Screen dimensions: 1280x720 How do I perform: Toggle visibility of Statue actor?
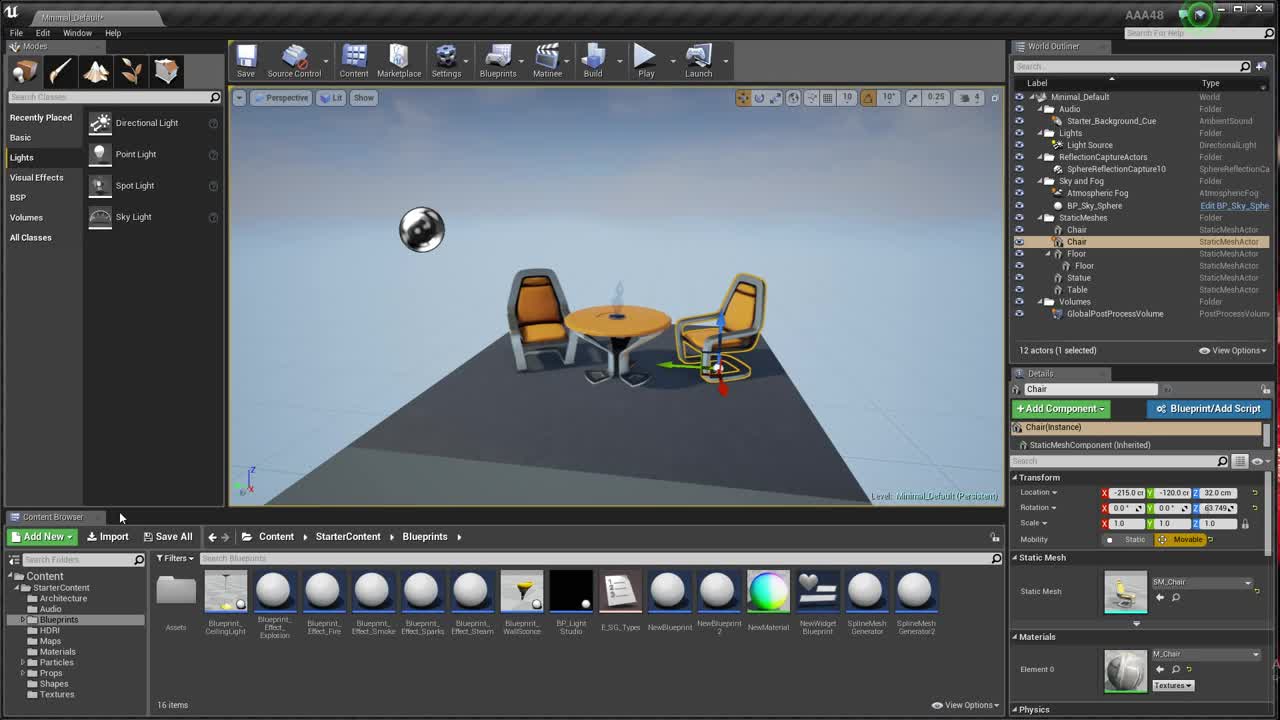click(1019, 278)
